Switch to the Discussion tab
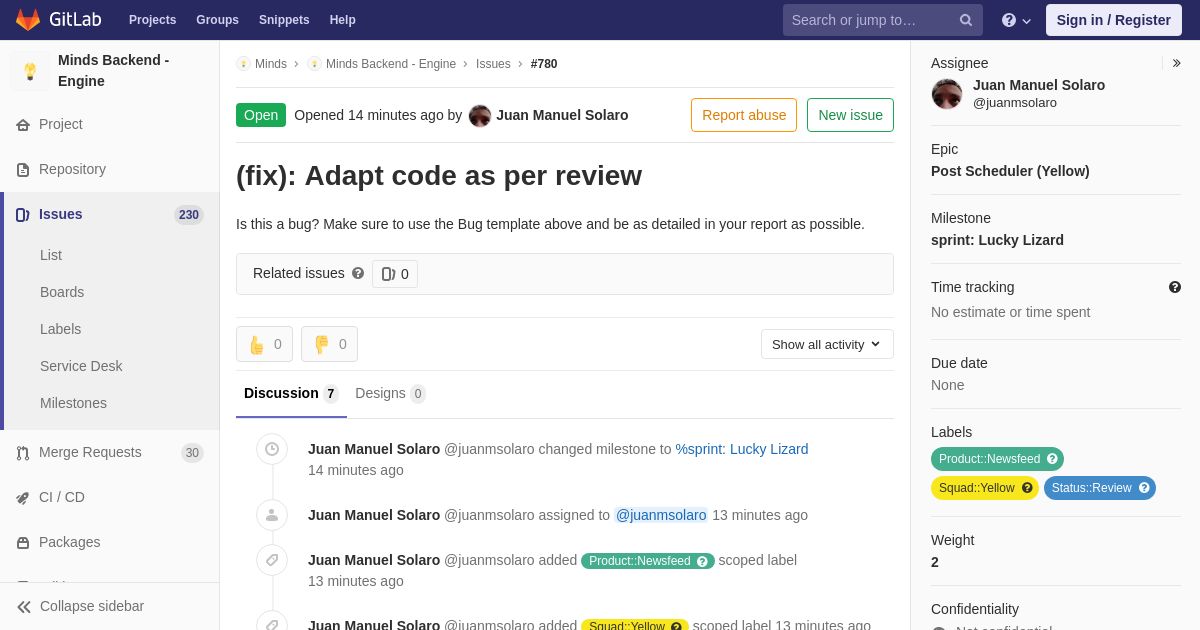Viewport: 1200px width, 630px height. [x=291, y=393]
